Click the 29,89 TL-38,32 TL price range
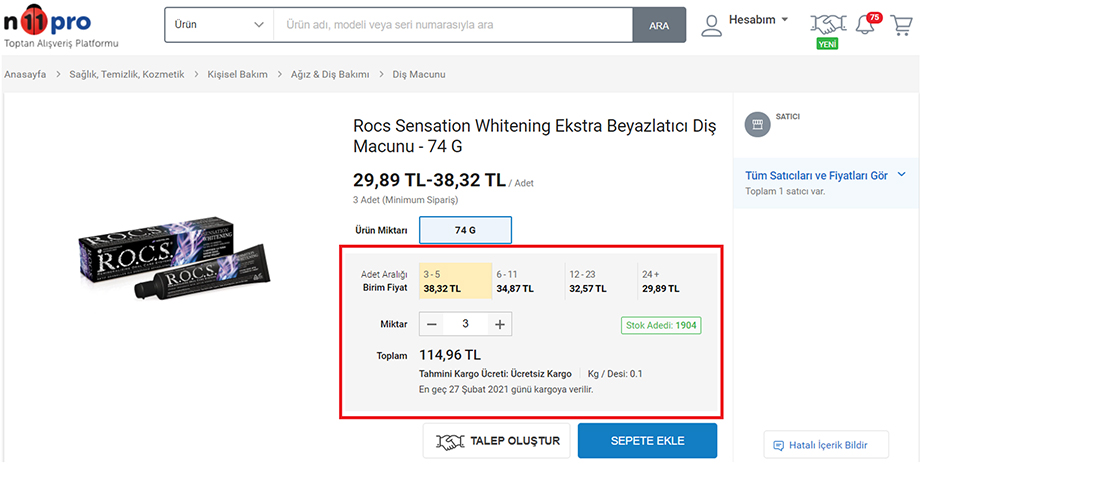The image size is (1100, 495). coord(429,180)
